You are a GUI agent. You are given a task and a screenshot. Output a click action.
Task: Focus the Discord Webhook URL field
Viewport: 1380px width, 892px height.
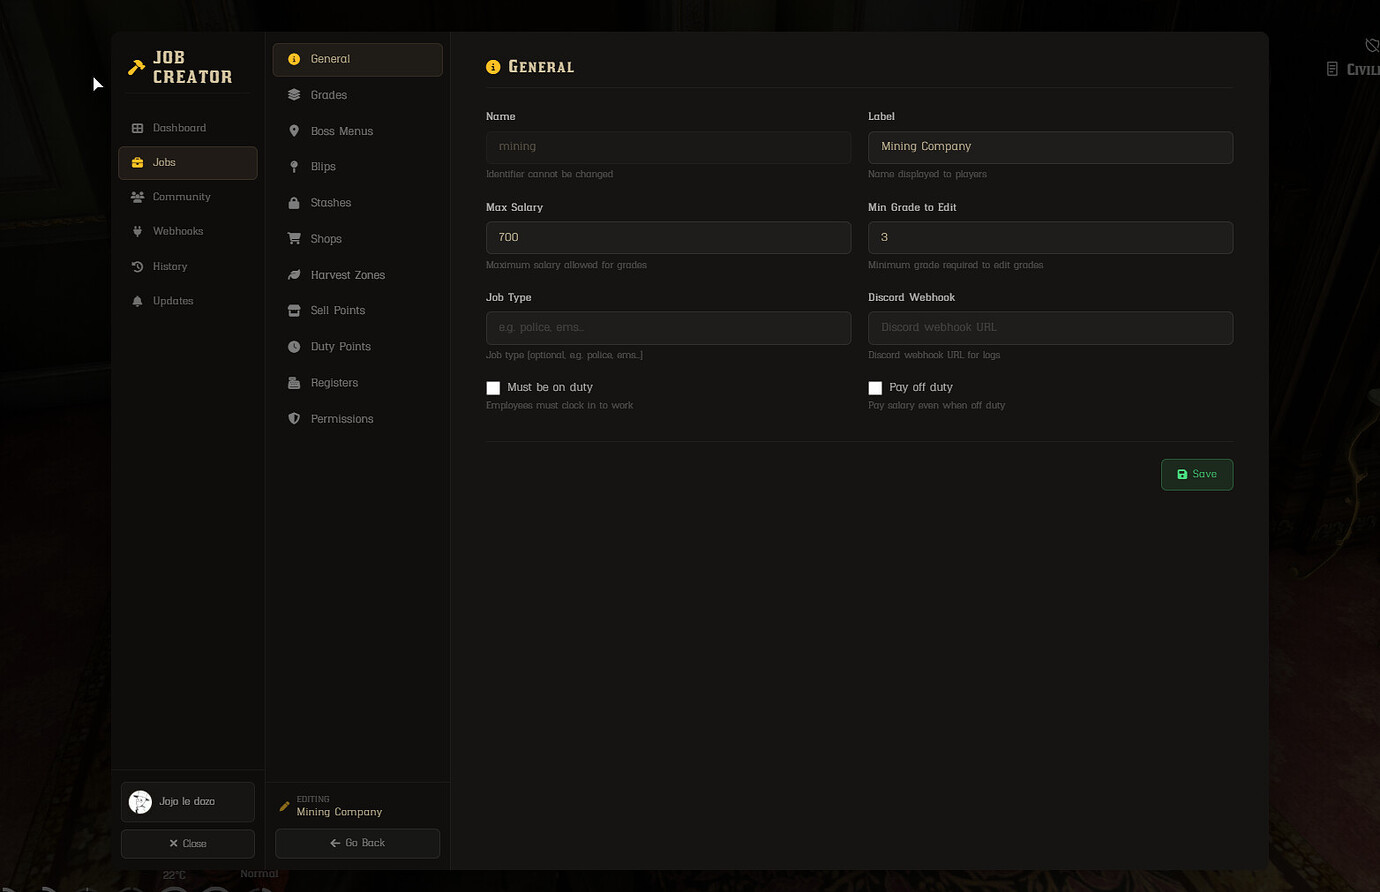pos(1050,327)
